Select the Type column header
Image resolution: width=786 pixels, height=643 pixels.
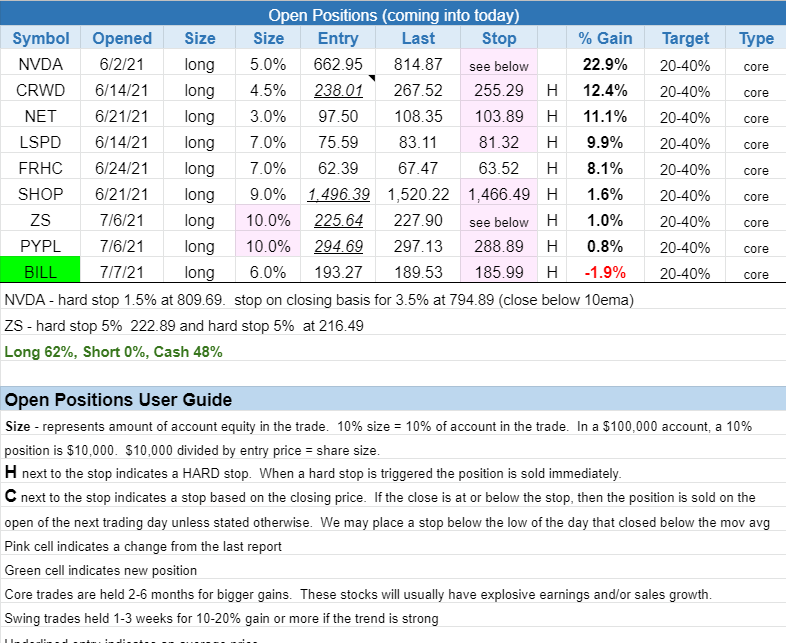756,38
